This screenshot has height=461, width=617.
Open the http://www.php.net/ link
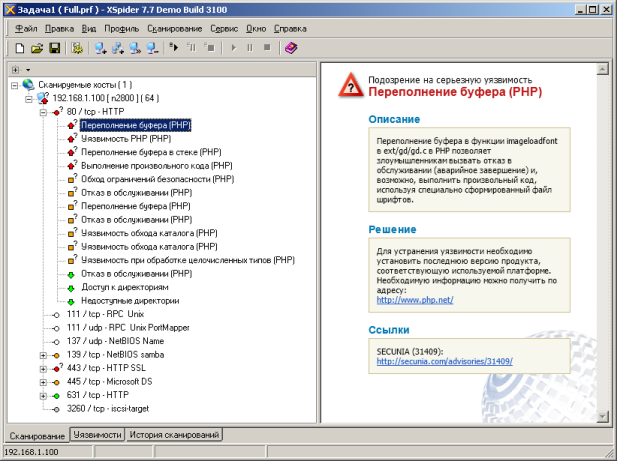tap(415, 300)
